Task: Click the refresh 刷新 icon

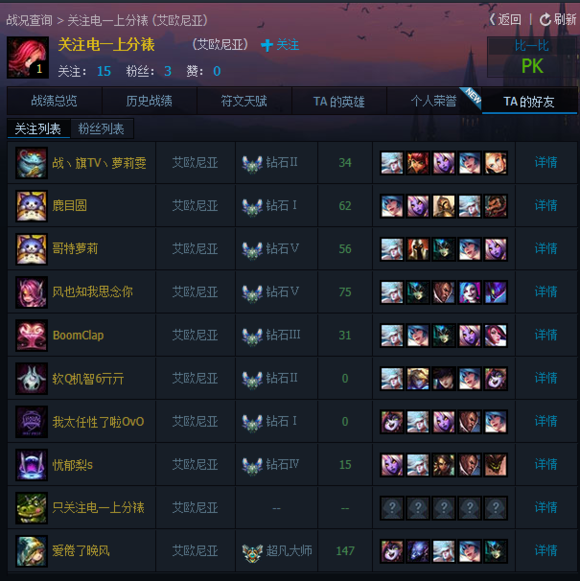Action: 545,20
